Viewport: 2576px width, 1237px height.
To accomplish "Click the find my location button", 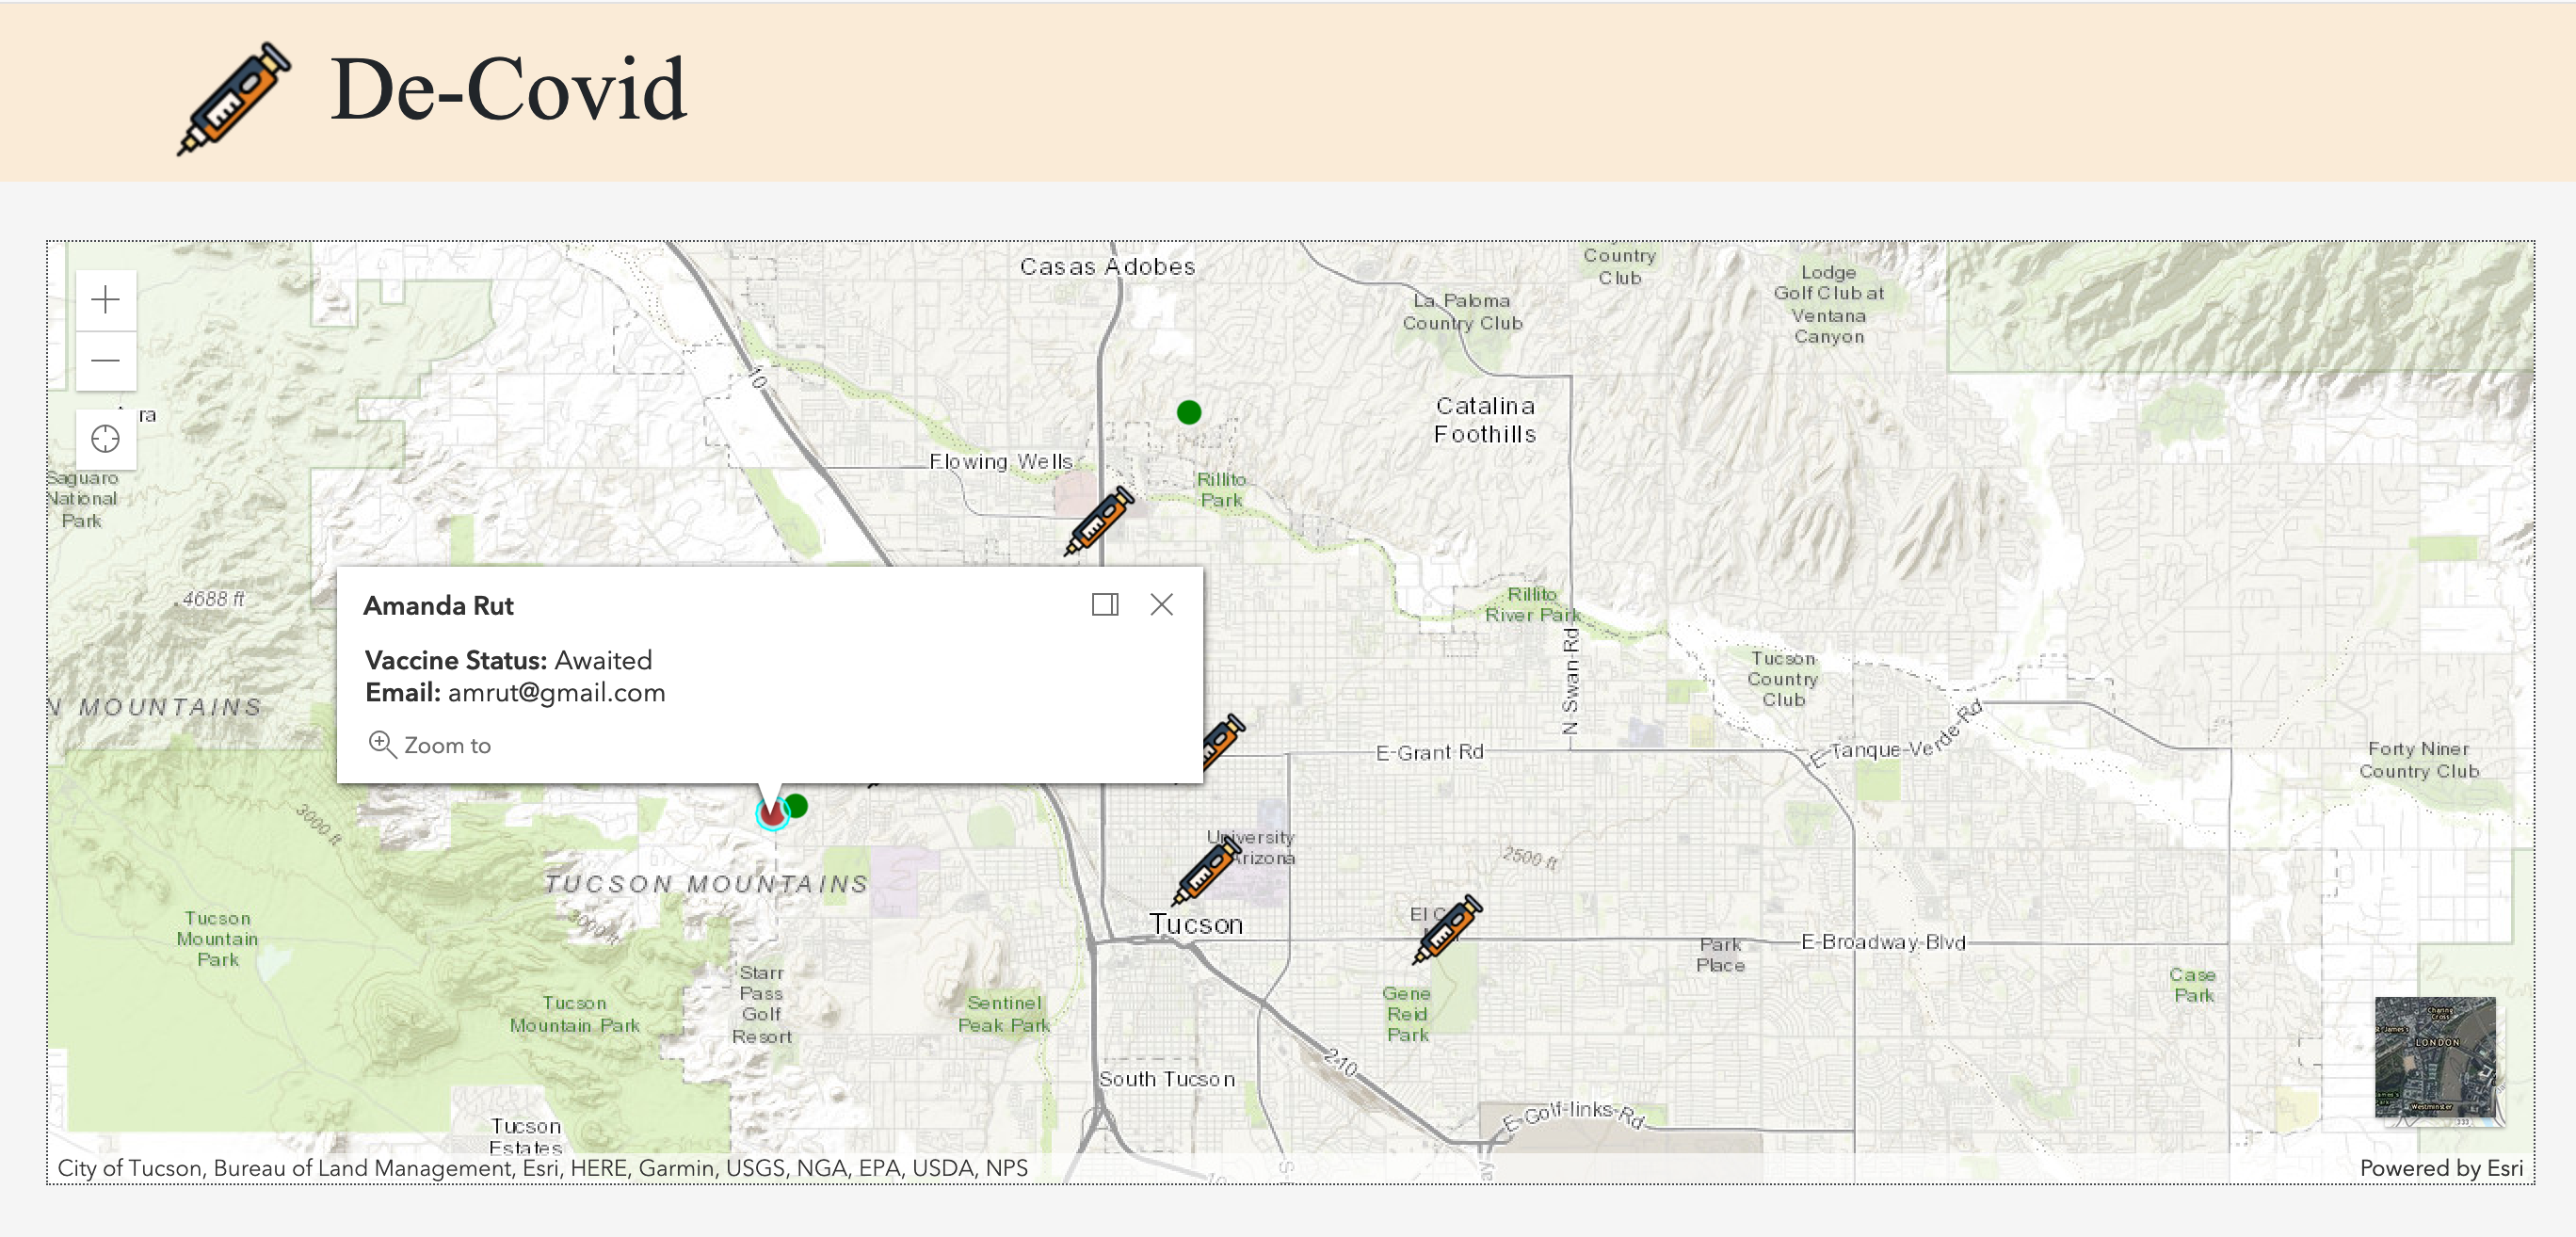I will point(105,438).
